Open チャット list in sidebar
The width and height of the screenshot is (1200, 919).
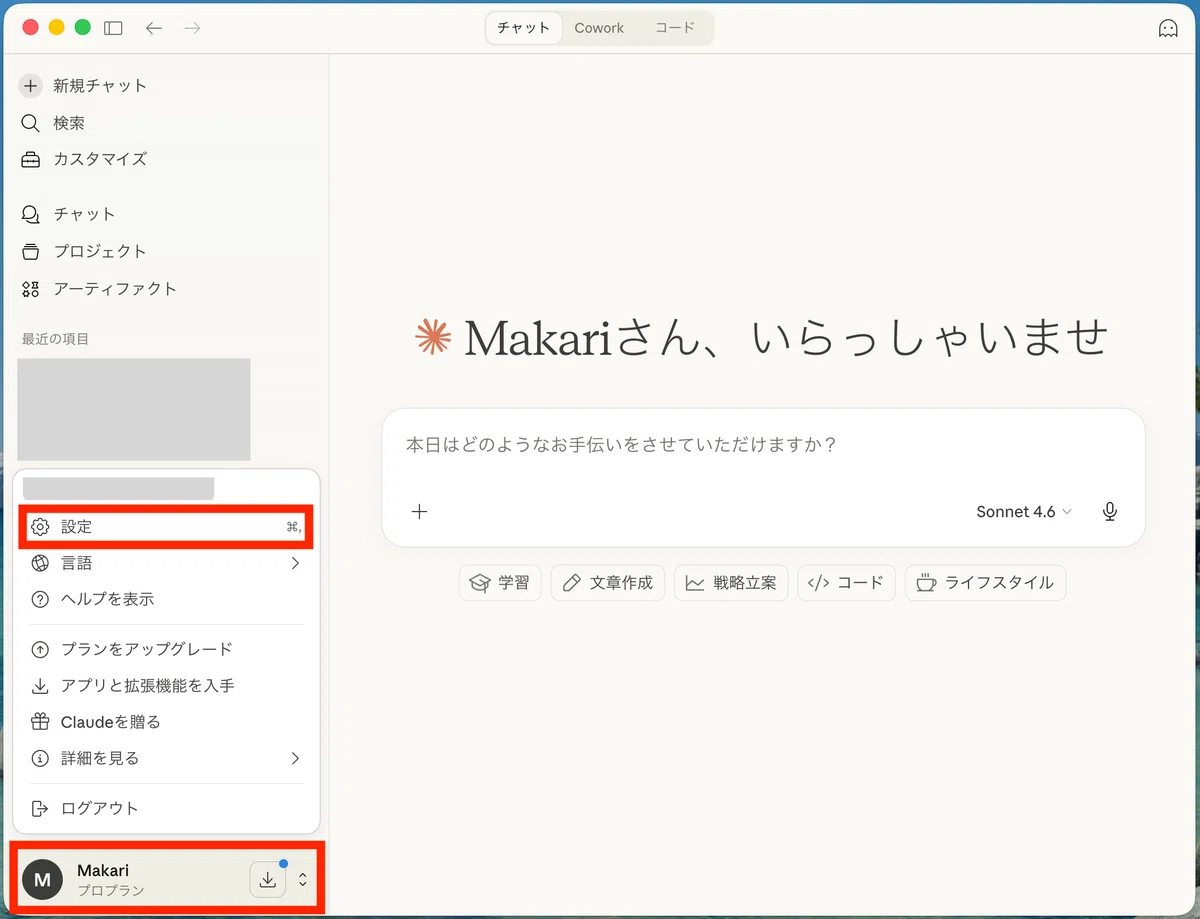[x=68, y=214]
